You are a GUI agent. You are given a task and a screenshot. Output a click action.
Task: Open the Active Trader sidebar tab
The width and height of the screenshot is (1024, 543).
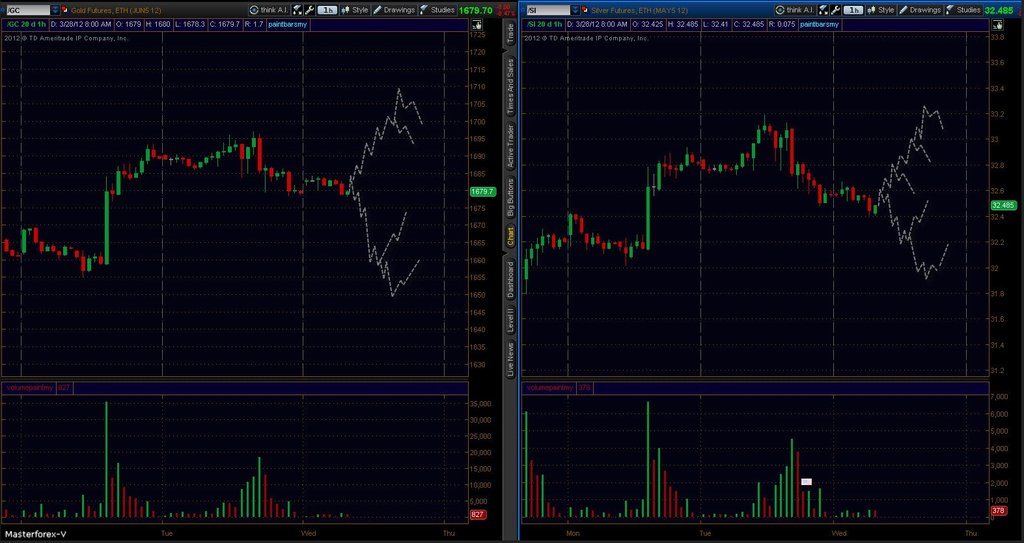point(510,147)
